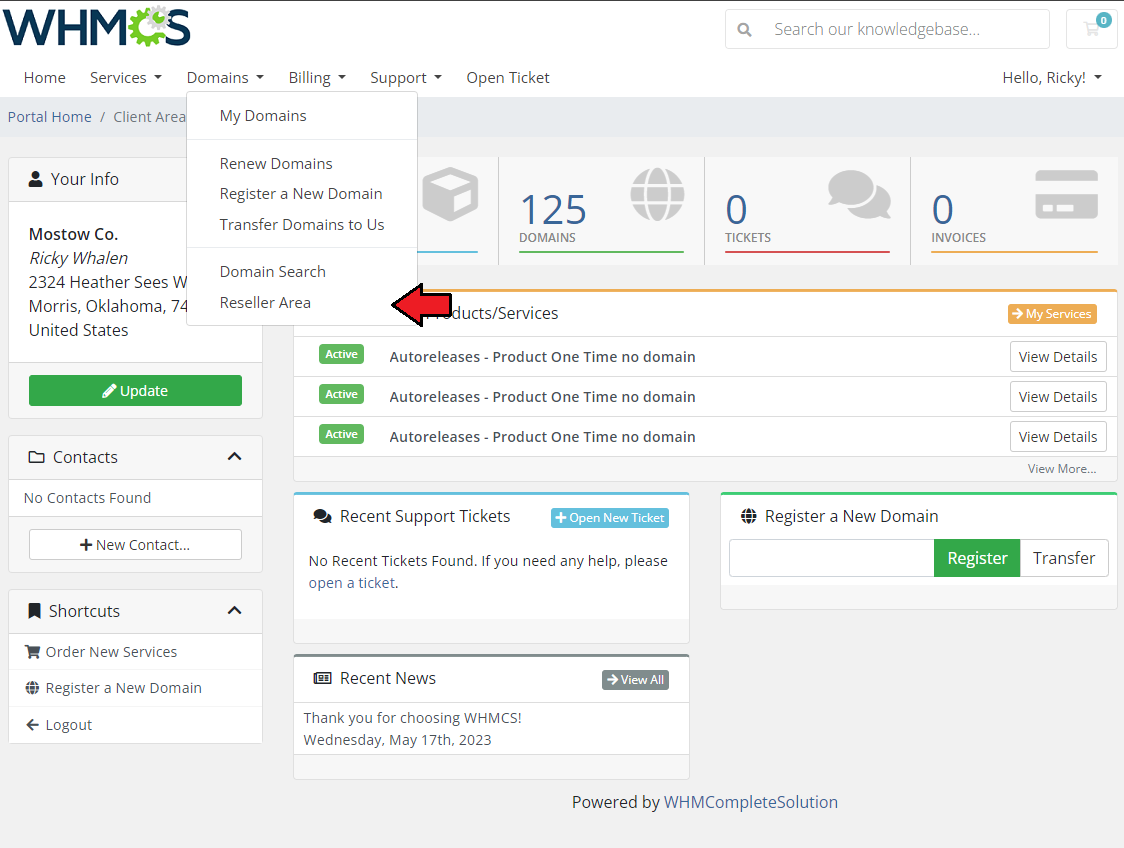Open the 0 Invoices stat tile
The height and width of the screenshot is (848, 1124).
click(x=1014, y=211)
